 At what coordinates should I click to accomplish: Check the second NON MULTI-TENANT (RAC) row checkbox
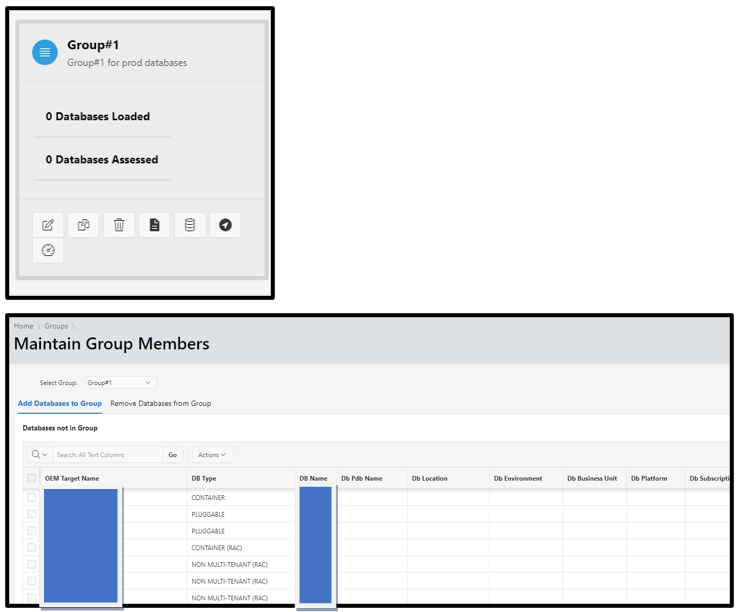click(32, 581)
